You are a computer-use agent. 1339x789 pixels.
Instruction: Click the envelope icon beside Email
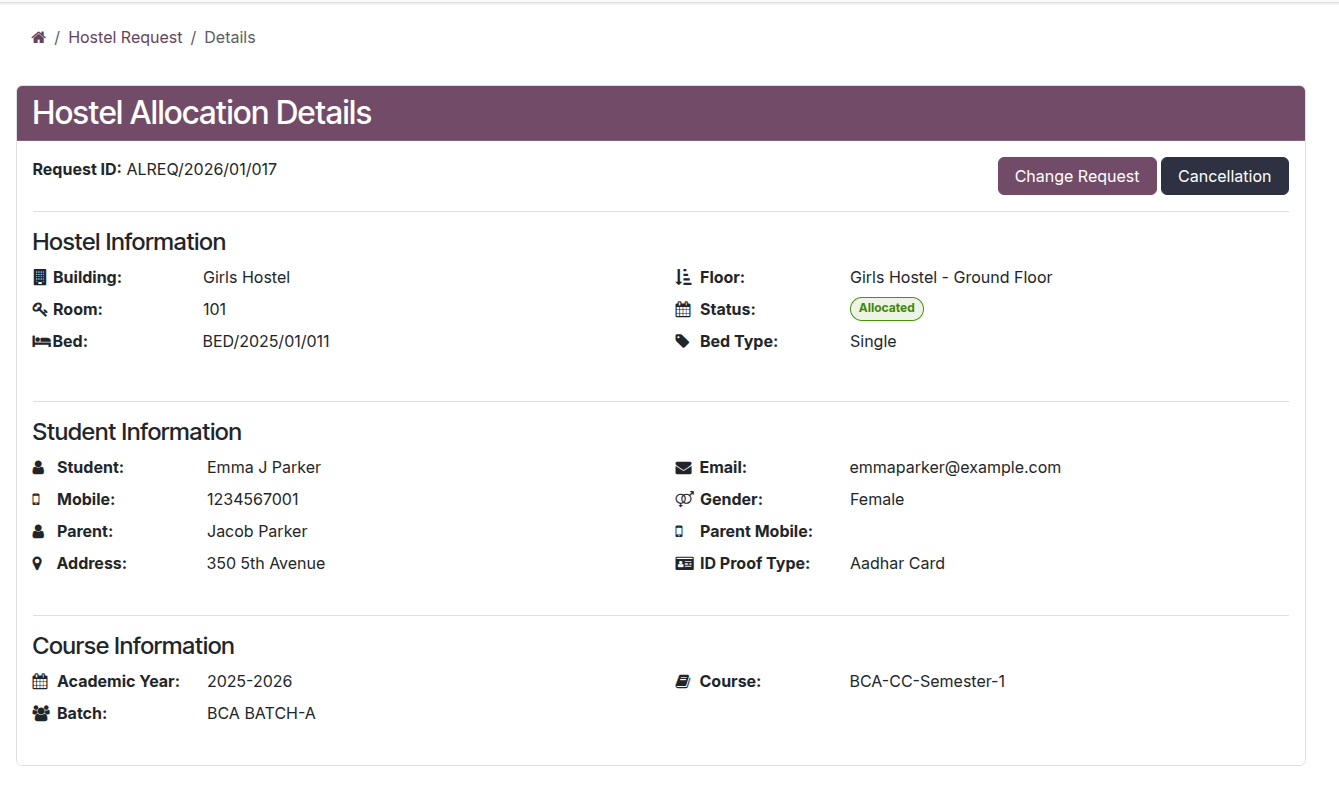683,468
